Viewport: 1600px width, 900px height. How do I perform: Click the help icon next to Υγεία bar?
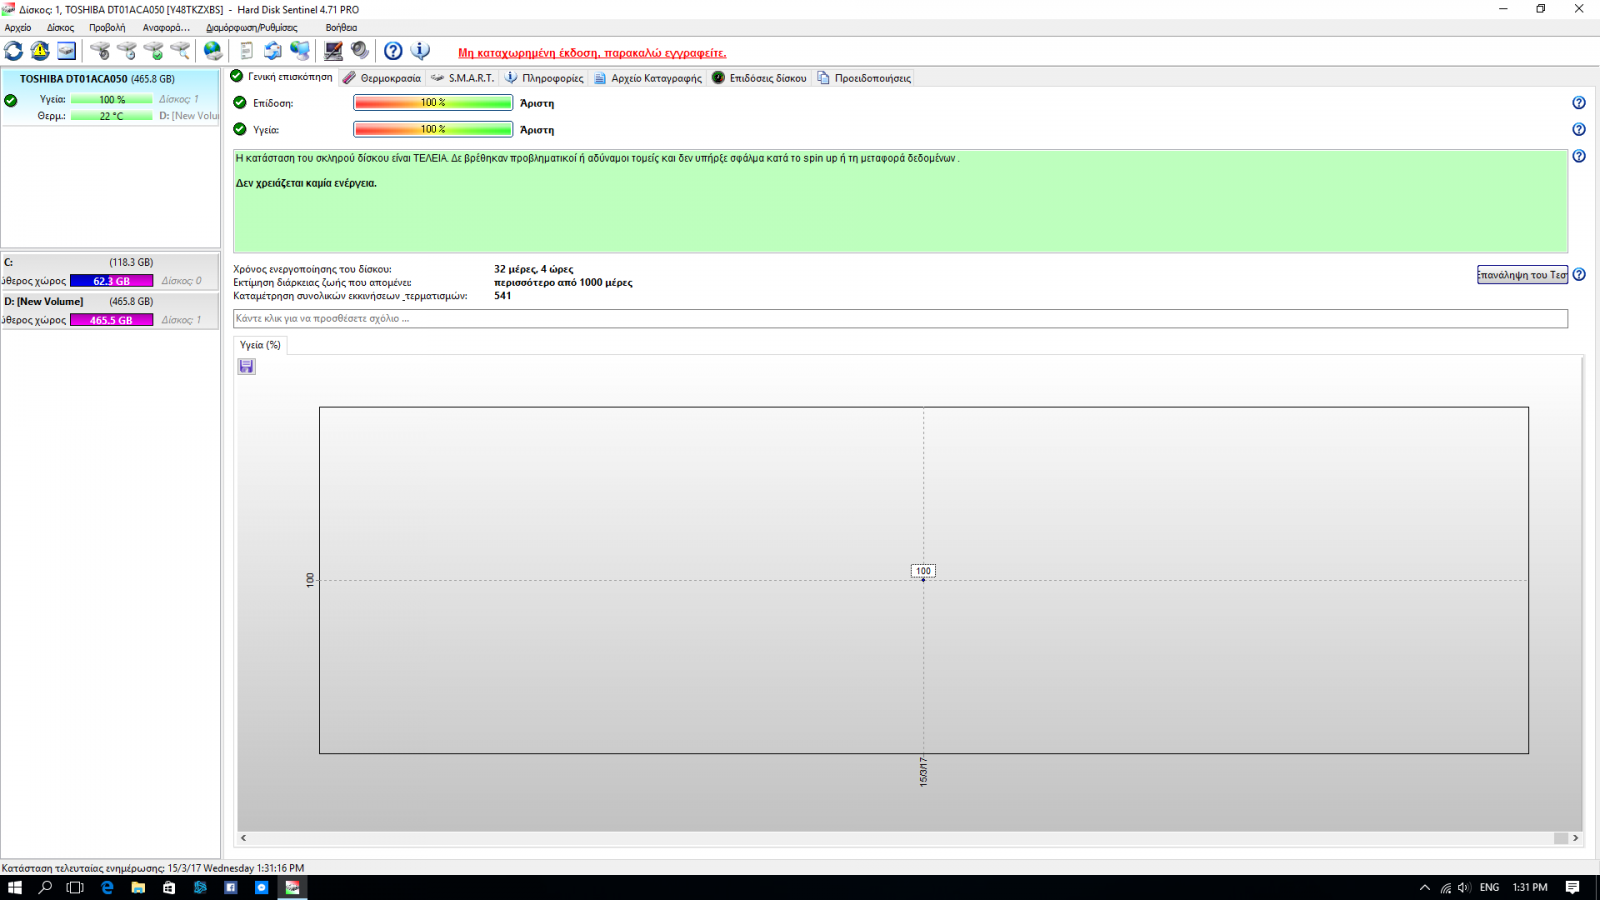(1579, 129)
